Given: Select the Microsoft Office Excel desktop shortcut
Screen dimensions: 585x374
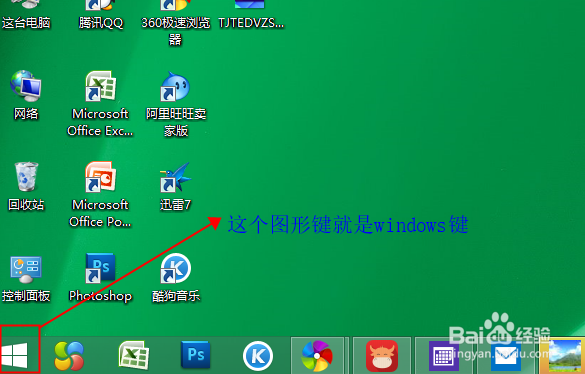Looking at the screenshot, I should coord(100,103).
